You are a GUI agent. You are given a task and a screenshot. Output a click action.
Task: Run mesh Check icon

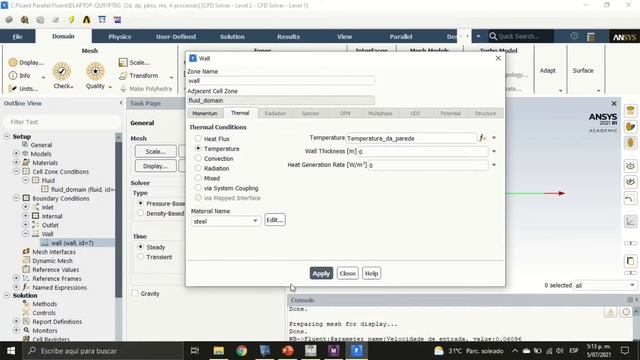[62, 72]
